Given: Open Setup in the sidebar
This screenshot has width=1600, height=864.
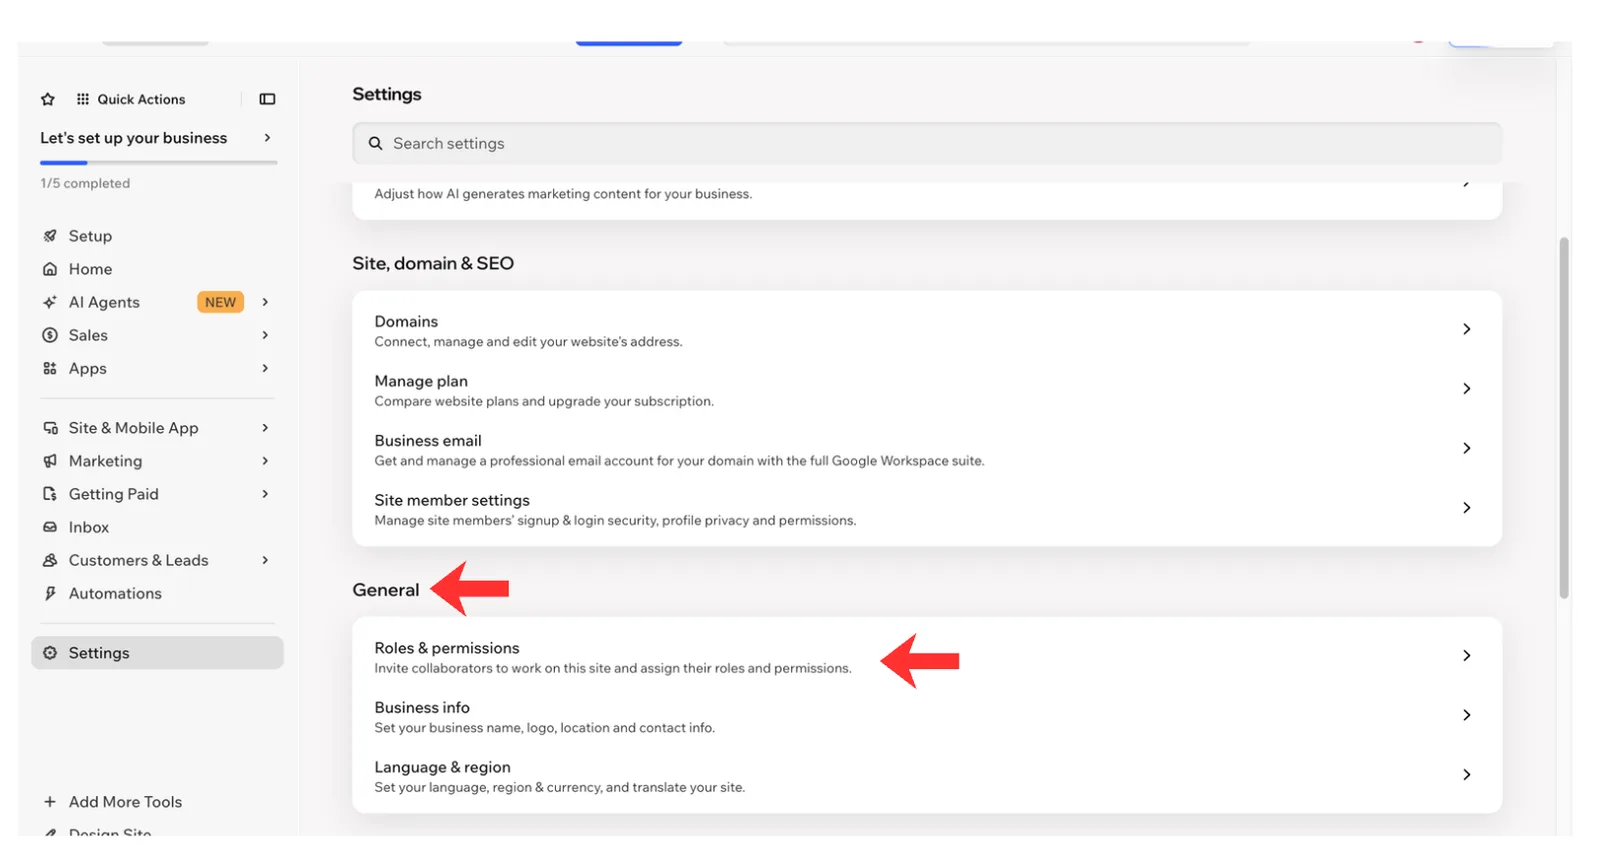Looking at the screenshot, I should tap(157, 236).
